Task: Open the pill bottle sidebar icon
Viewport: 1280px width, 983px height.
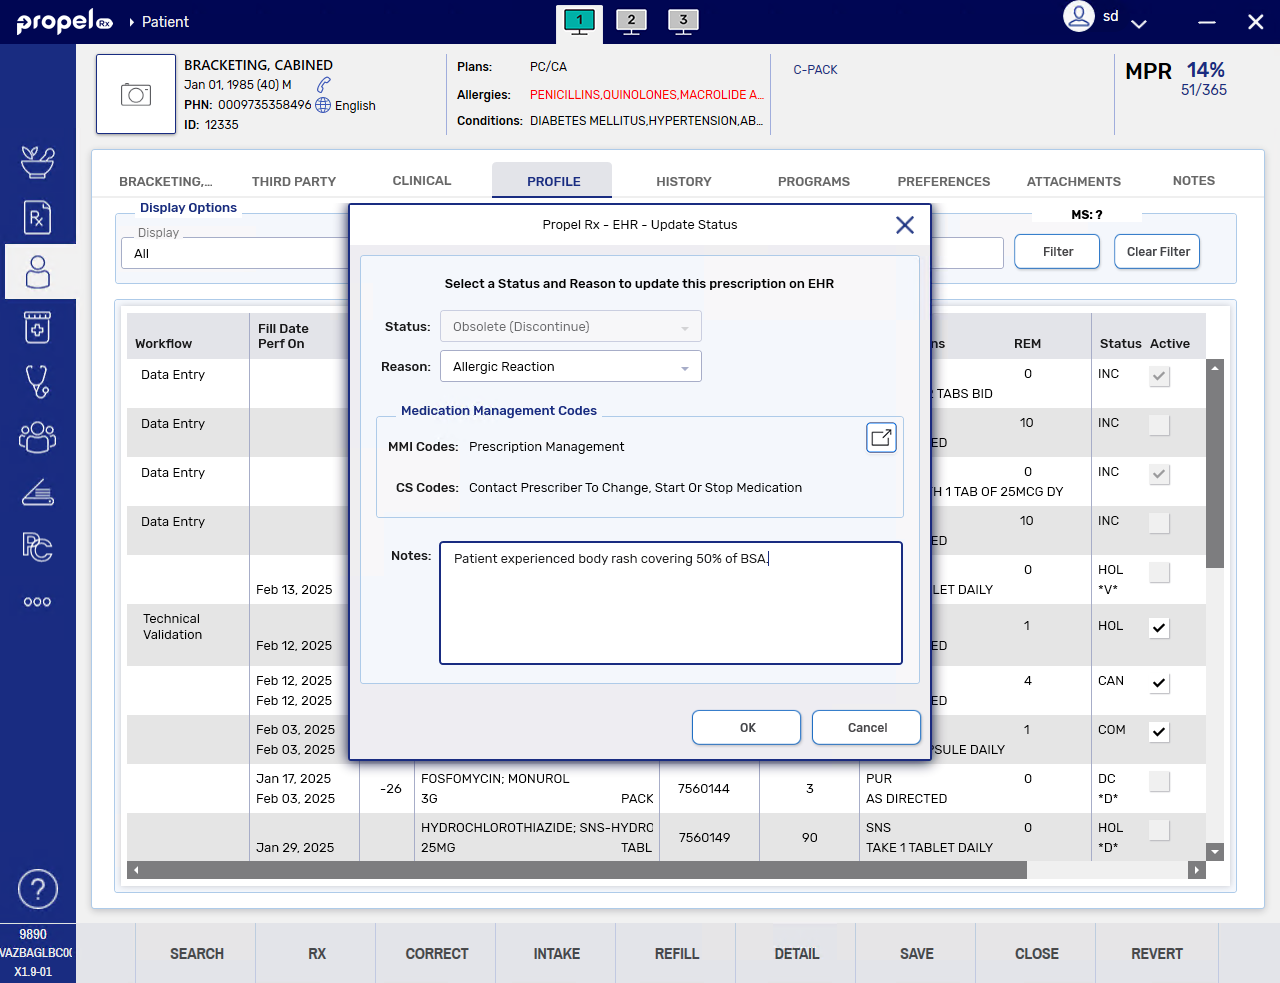Action: (x=37, y=327)
